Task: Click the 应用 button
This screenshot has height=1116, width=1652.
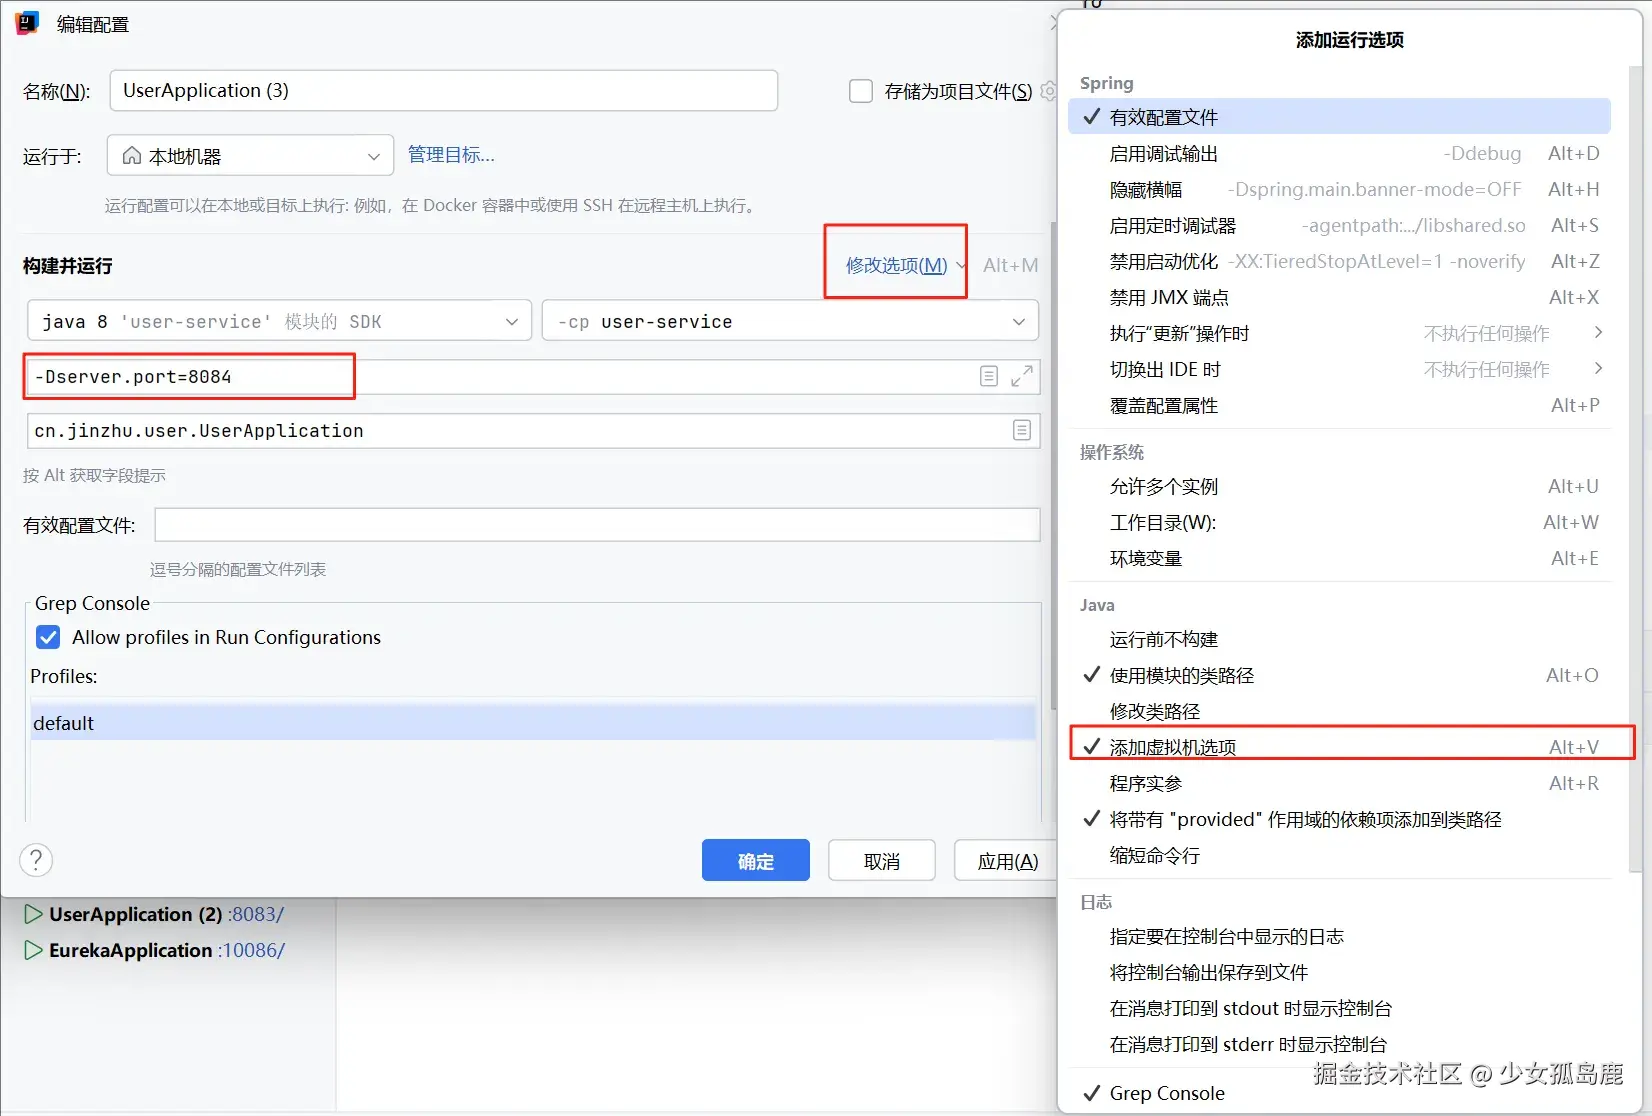Action: click(1007, 860)
